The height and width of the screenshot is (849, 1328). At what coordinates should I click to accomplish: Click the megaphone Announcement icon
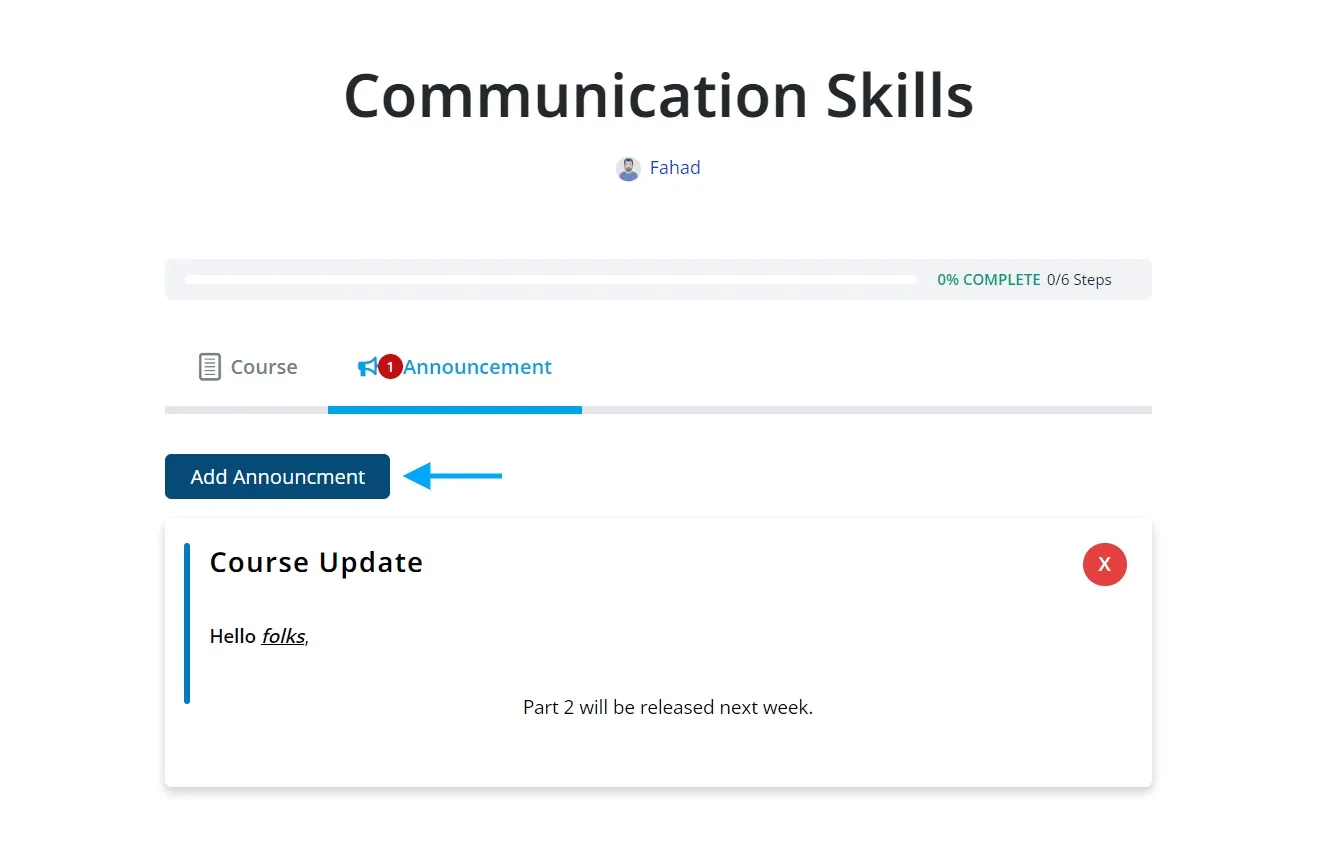click(369, 366)
